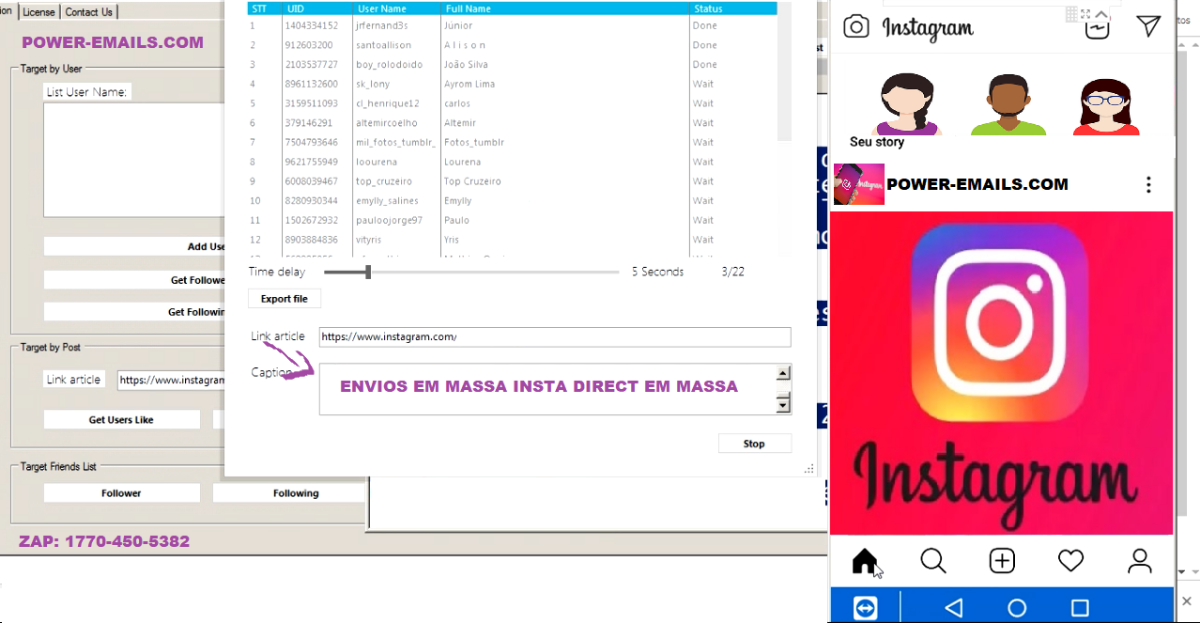Click the Follower button
Image resolution: width=1200 pixels, height=623 pixels.
[x=121, y=493]
